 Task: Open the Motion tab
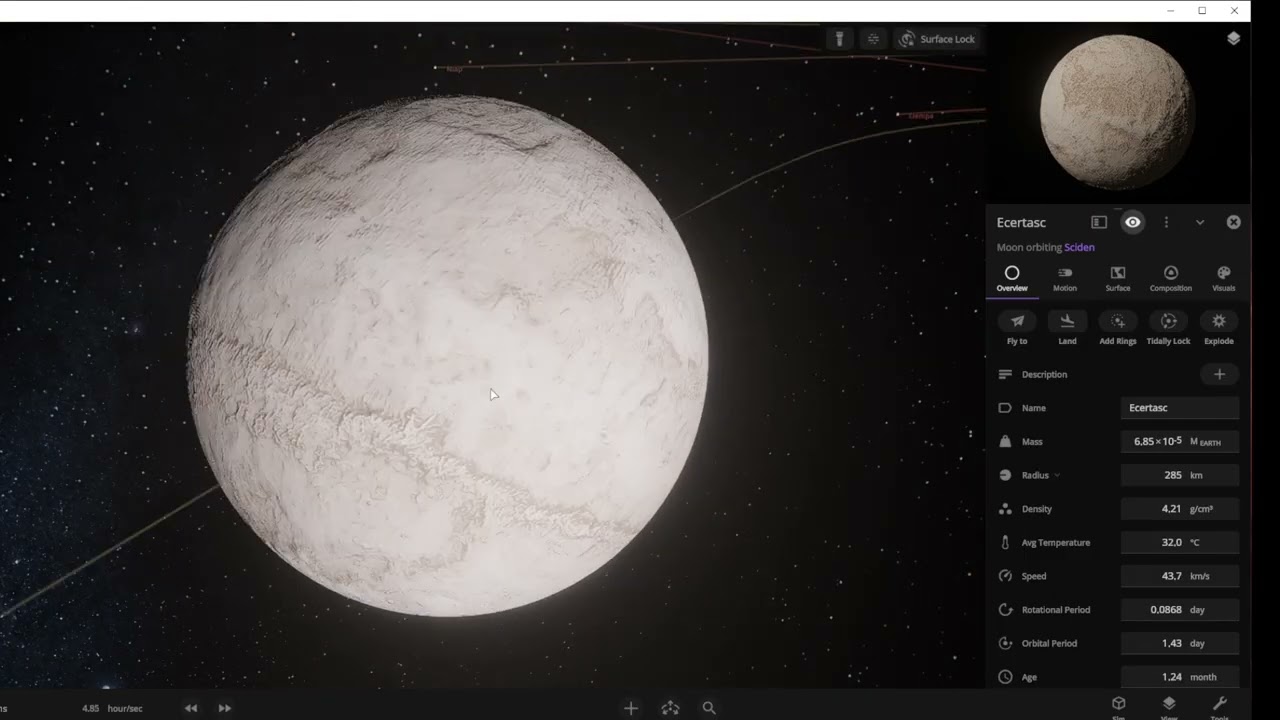tap(1065, 278)
